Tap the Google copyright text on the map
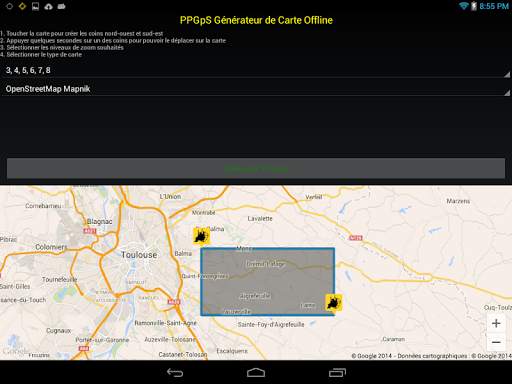The width and height of the screenshot is (512, 384). coord(431,356)
